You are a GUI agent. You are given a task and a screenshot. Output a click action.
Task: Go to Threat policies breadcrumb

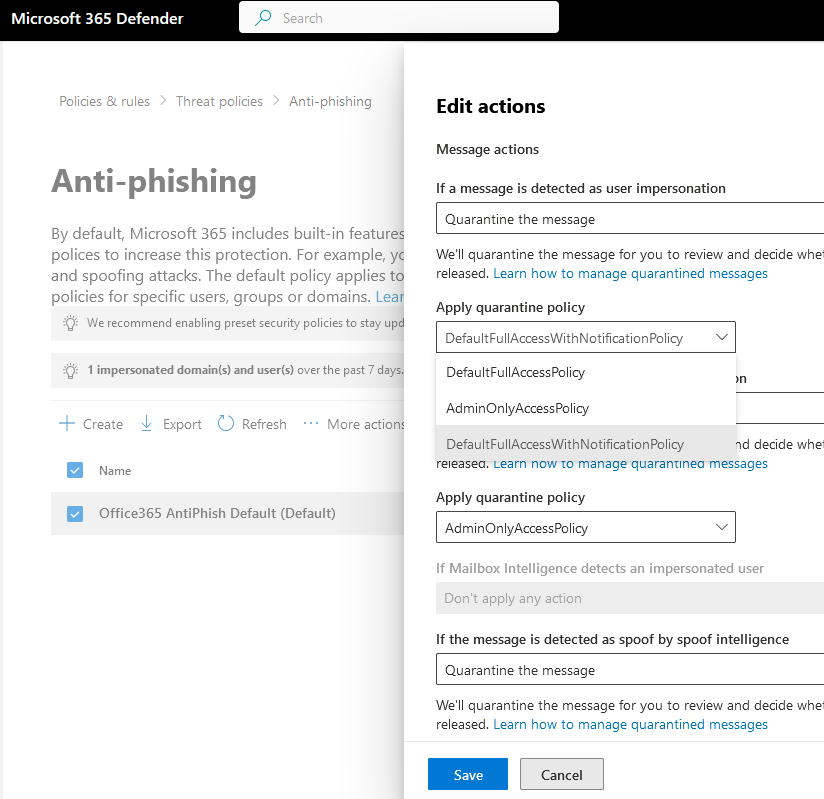pyautogui.click(x=219, y=101)
